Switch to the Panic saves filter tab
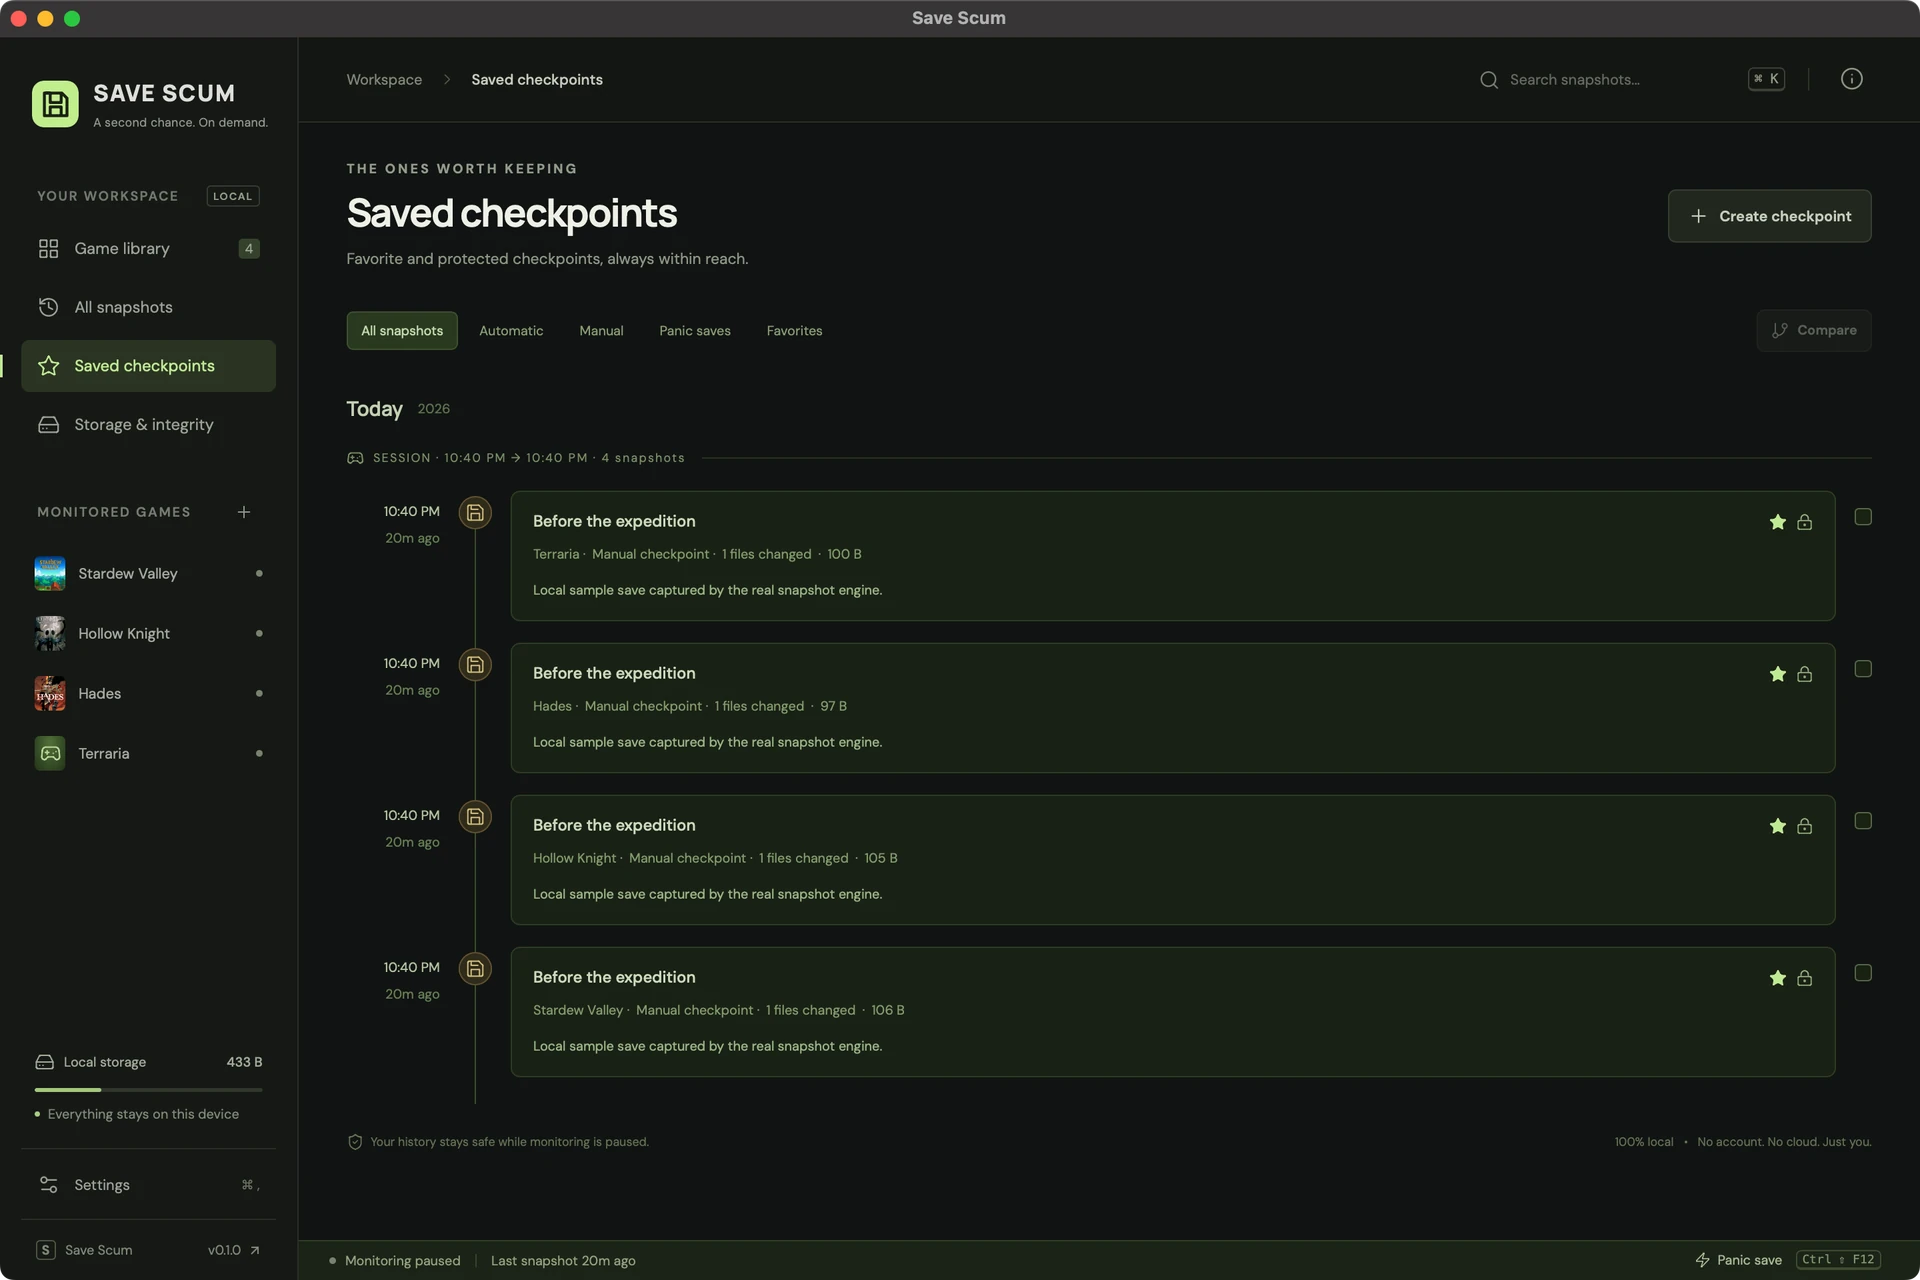The image size is (1920, 1280). tap(695, 331)
